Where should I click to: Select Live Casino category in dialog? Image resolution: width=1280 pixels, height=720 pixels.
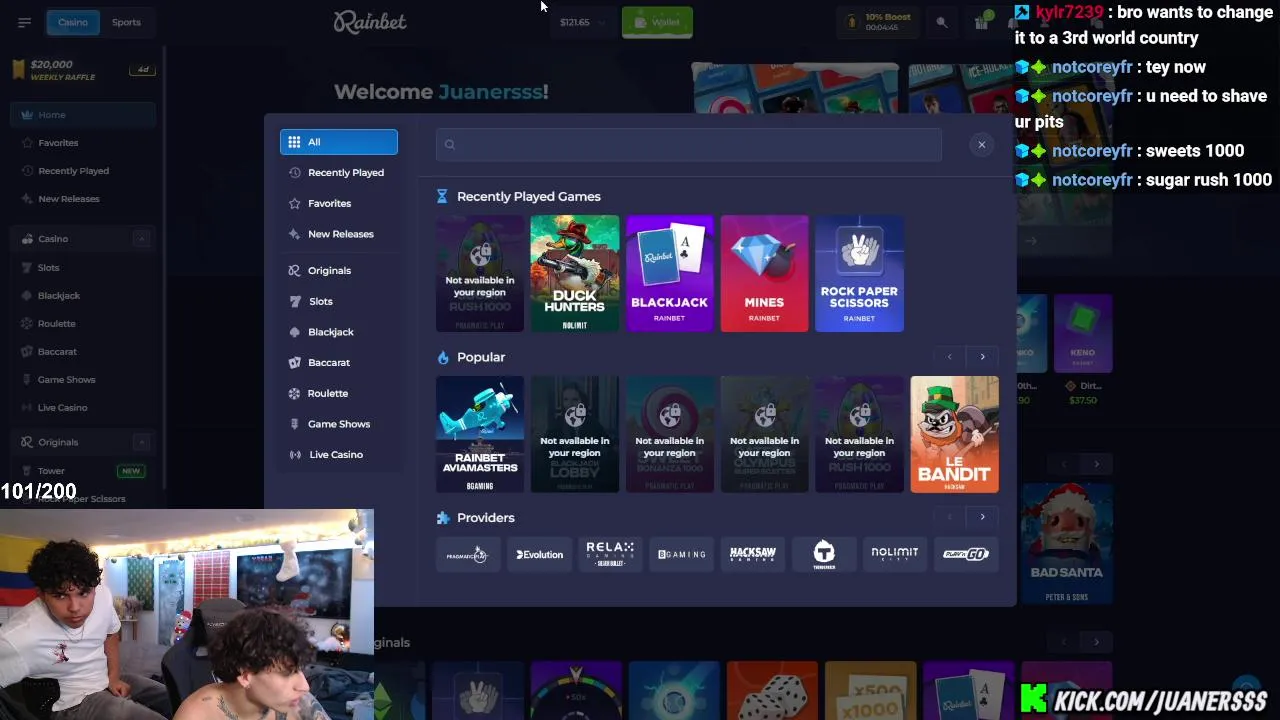click(x=338, y=454)
